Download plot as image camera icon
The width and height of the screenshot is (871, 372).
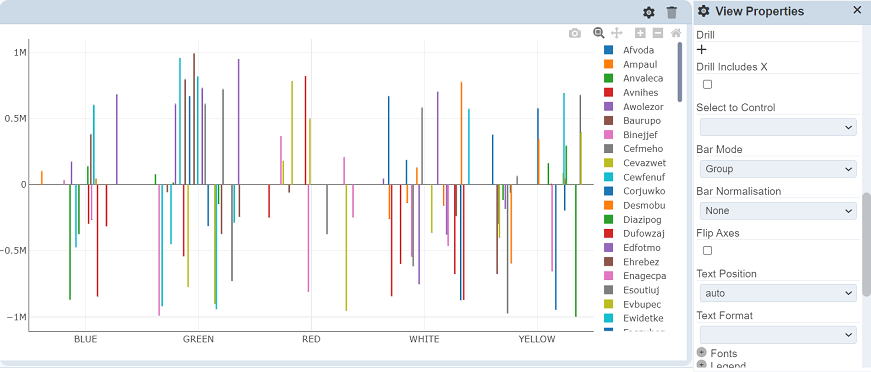click(x=574, y=33)
